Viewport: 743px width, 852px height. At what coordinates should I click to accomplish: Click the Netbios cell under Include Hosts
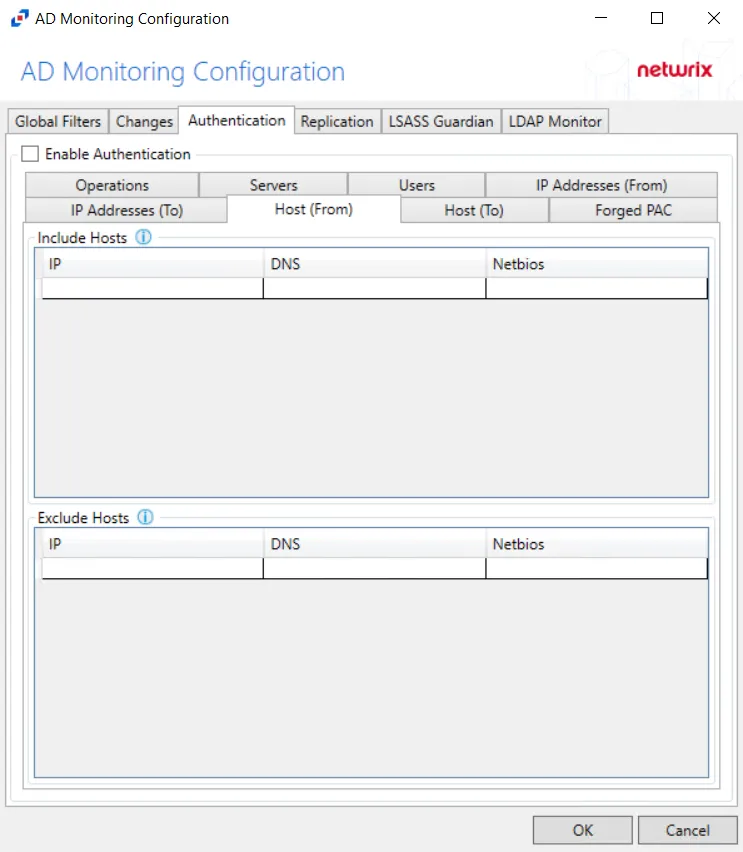point(597,288)
